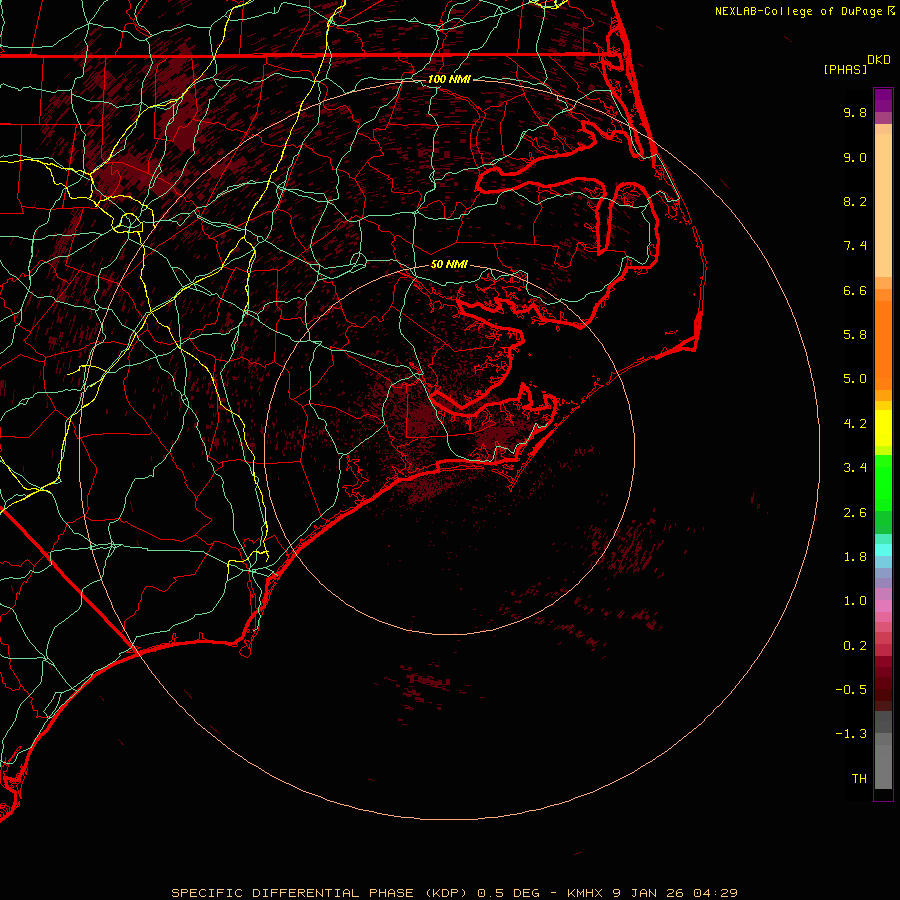Click the 50 NMI range ring label
Viewport: 900px width, 900px height.
449,264
